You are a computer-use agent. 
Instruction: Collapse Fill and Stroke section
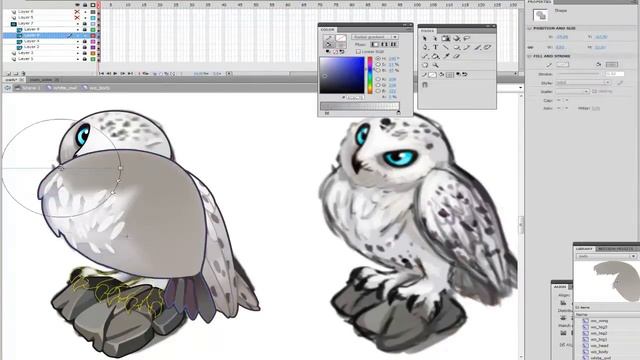[x=530, y=56]
